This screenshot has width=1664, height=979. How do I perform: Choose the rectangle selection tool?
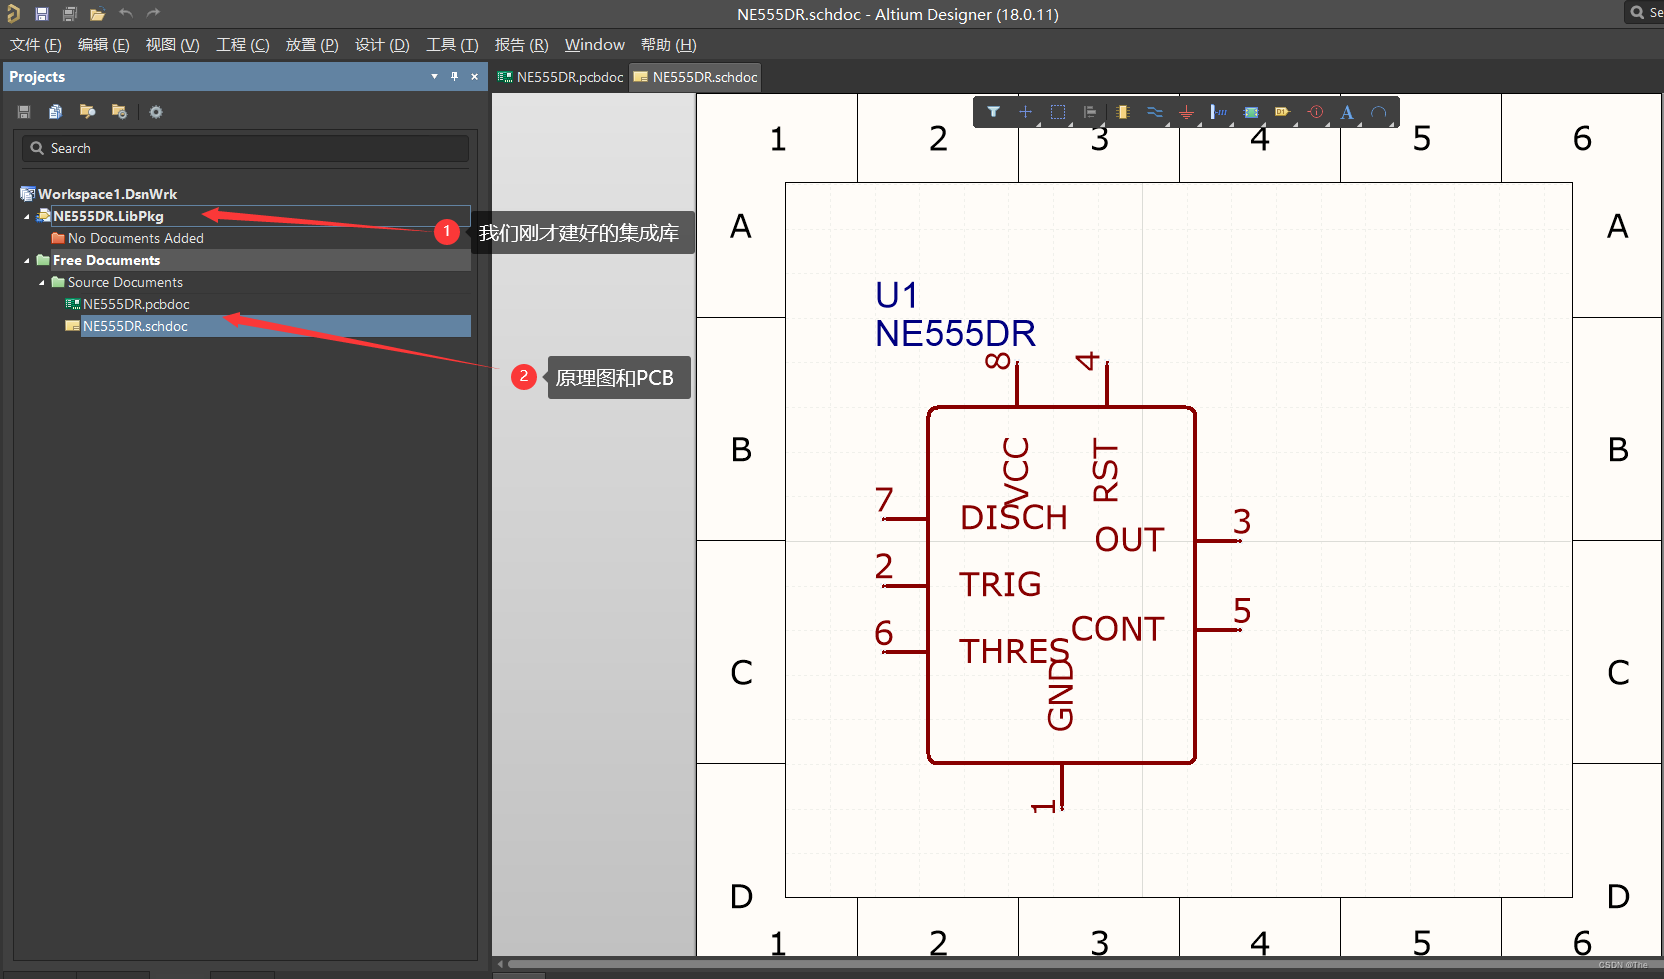coord(1058,112)
